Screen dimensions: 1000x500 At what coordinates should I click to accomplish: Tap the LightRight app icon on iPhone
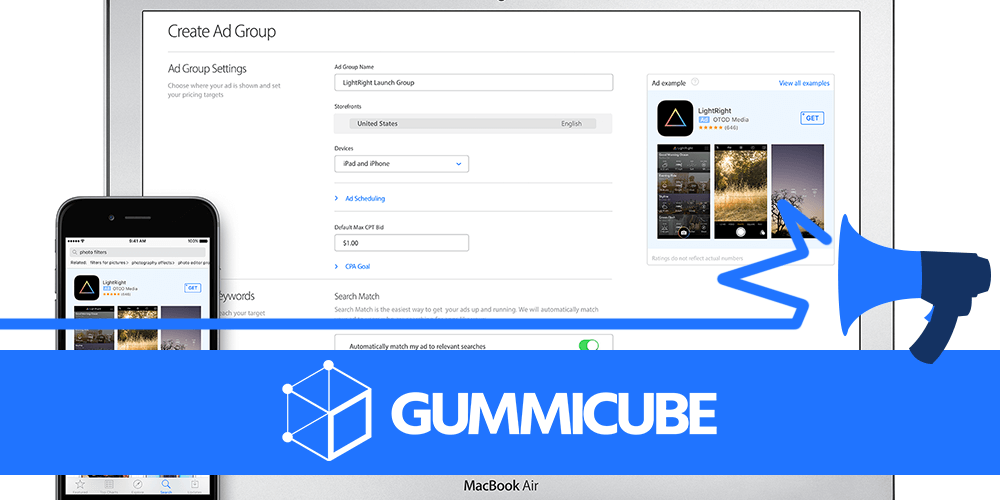pos(87,288)
